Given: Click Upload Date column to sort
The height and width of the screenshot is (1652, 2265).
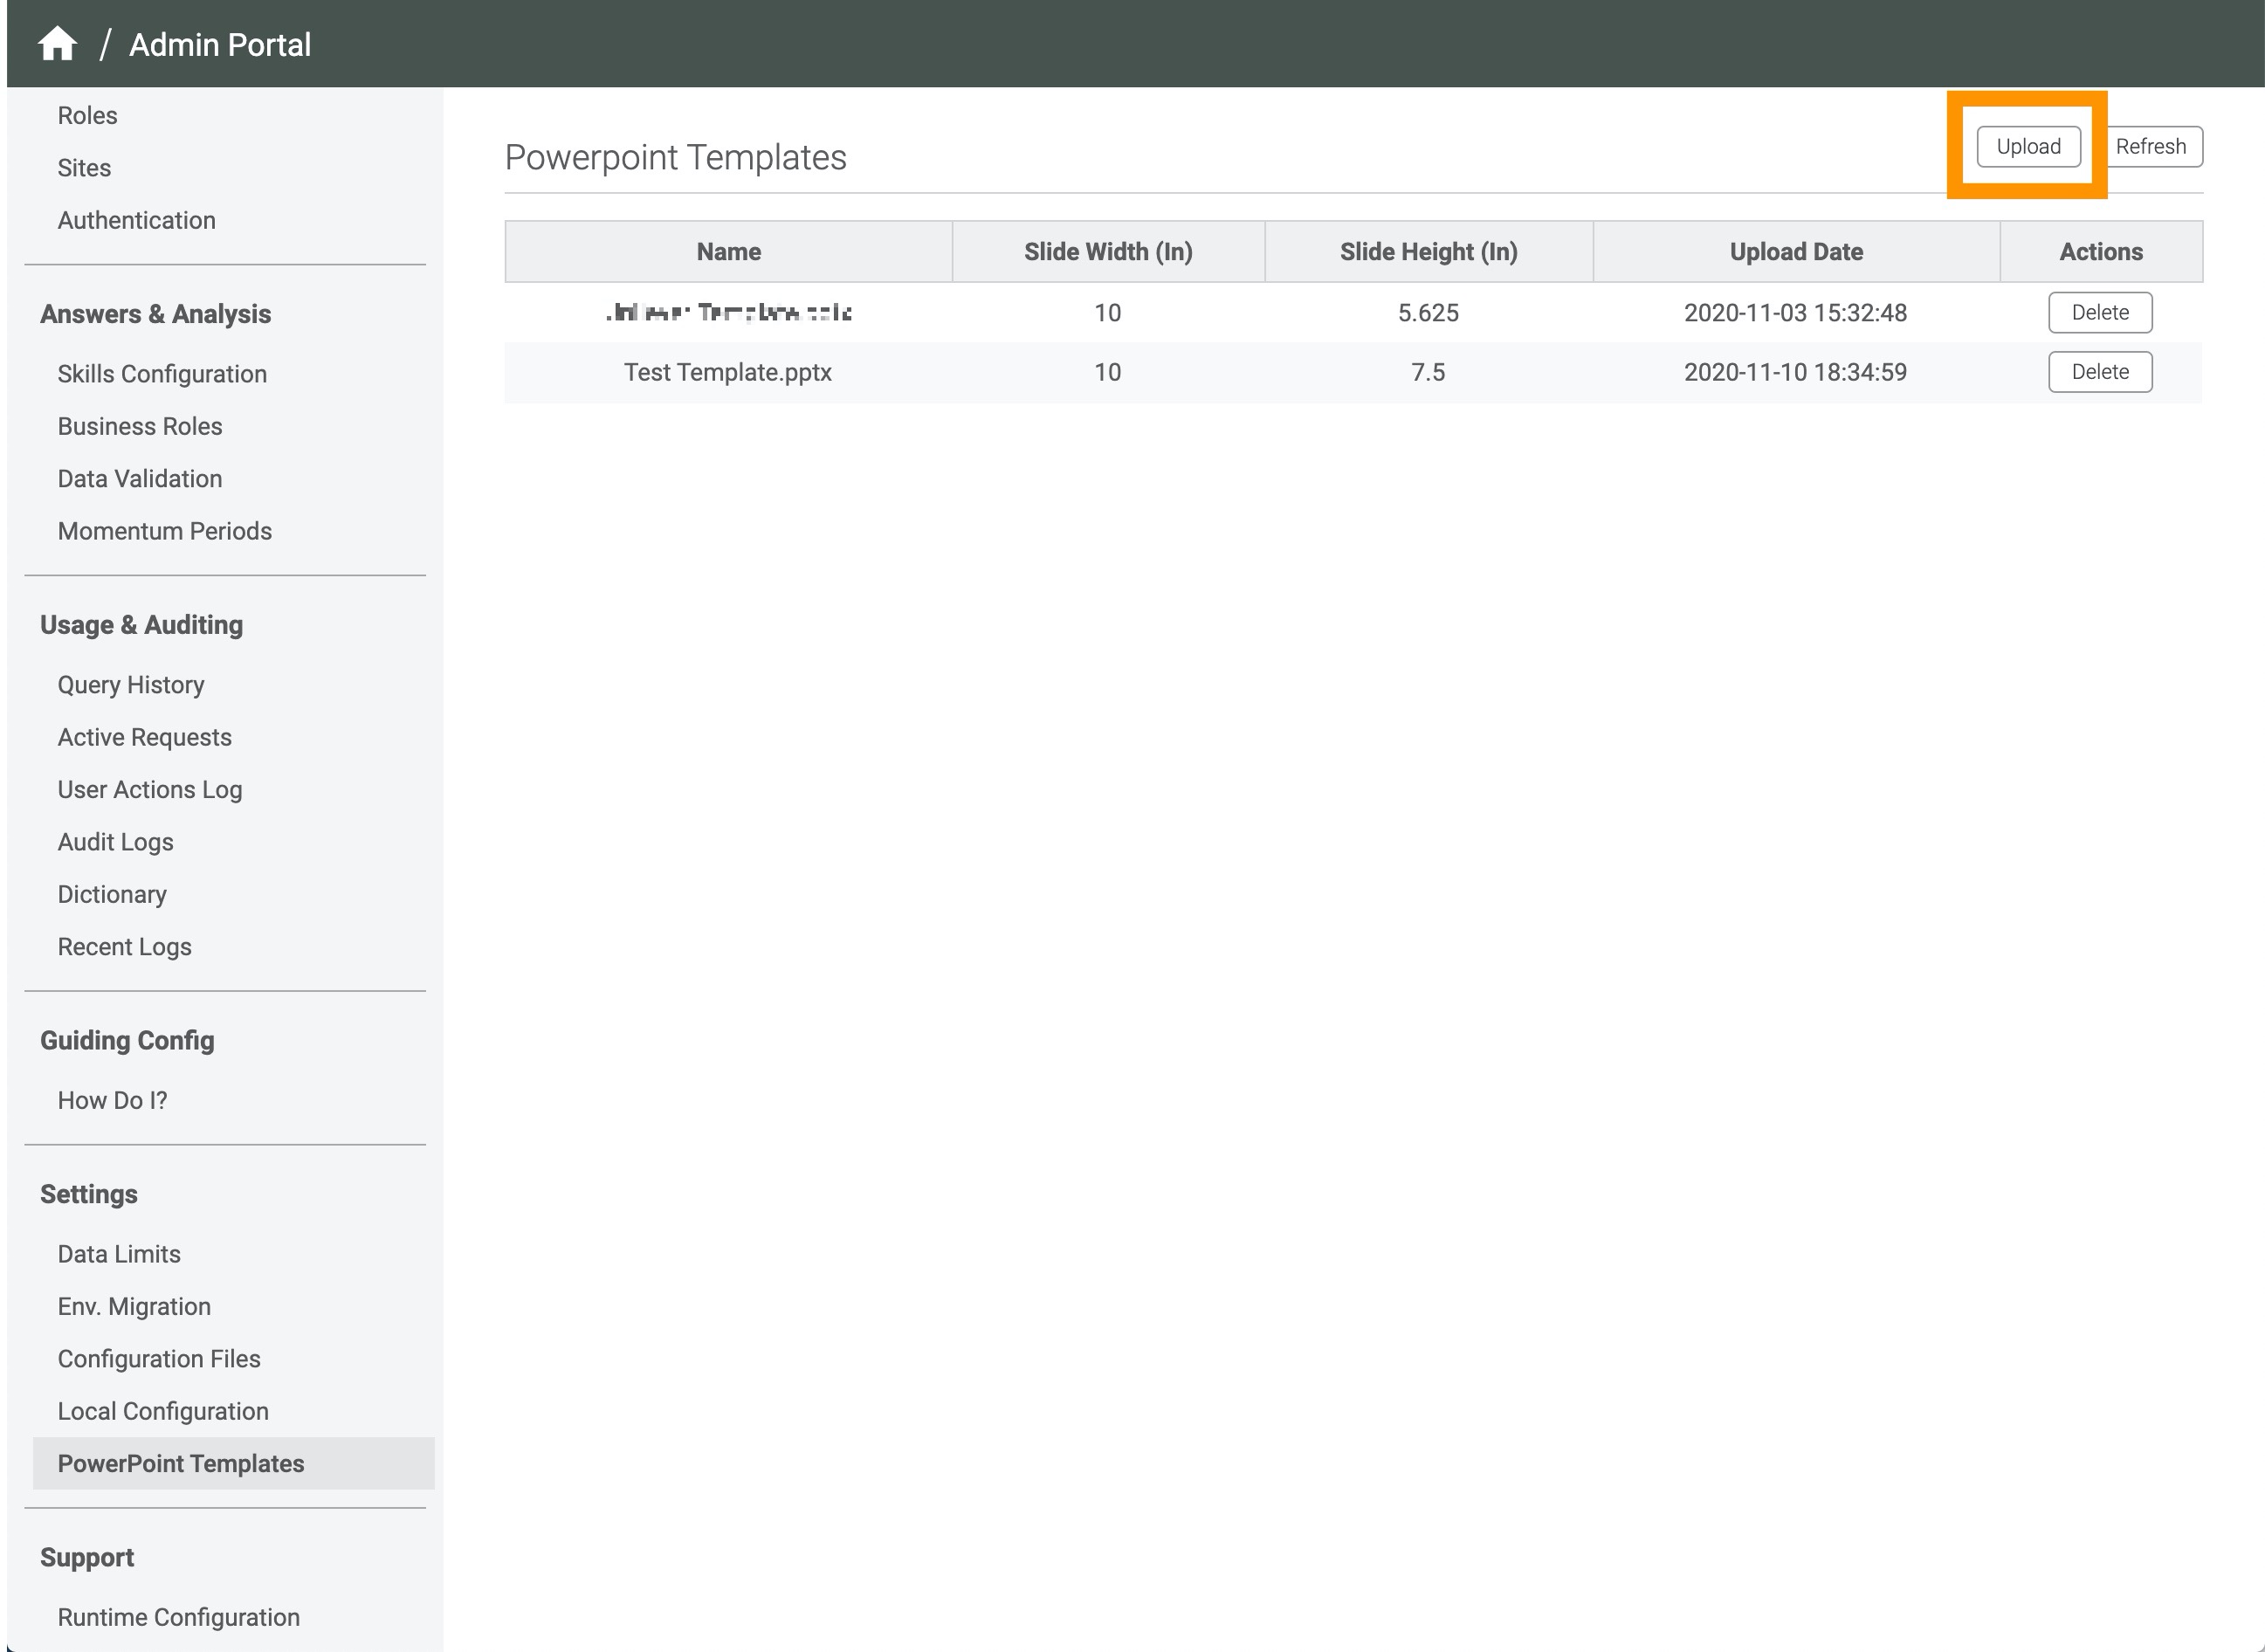Looking at the screenshot, I should (x=1793, y=251).
